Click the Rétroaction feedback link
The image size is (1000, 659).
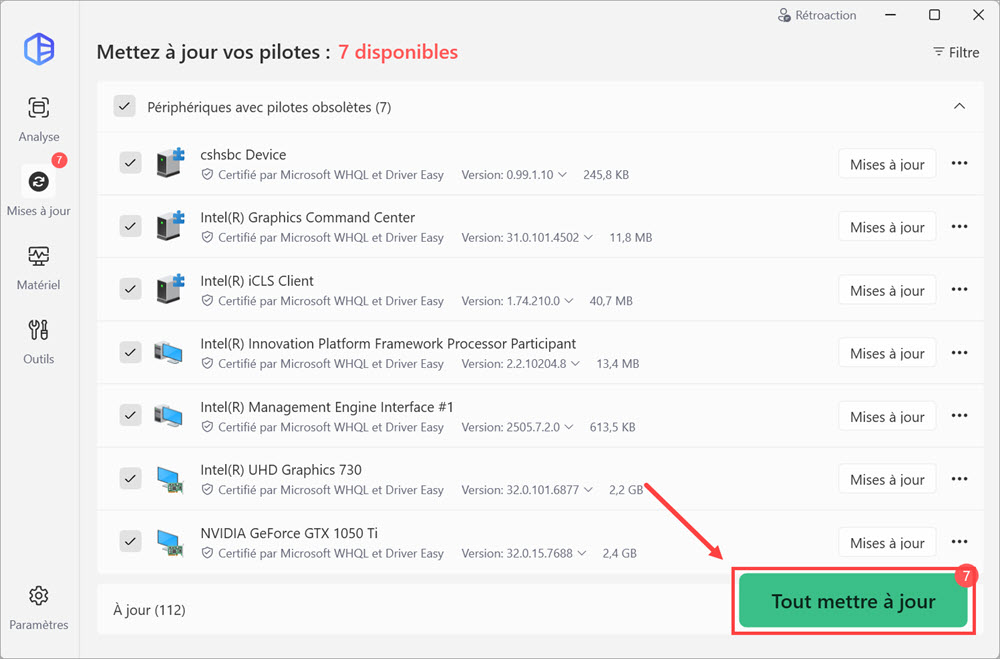(x=817, y=15)
